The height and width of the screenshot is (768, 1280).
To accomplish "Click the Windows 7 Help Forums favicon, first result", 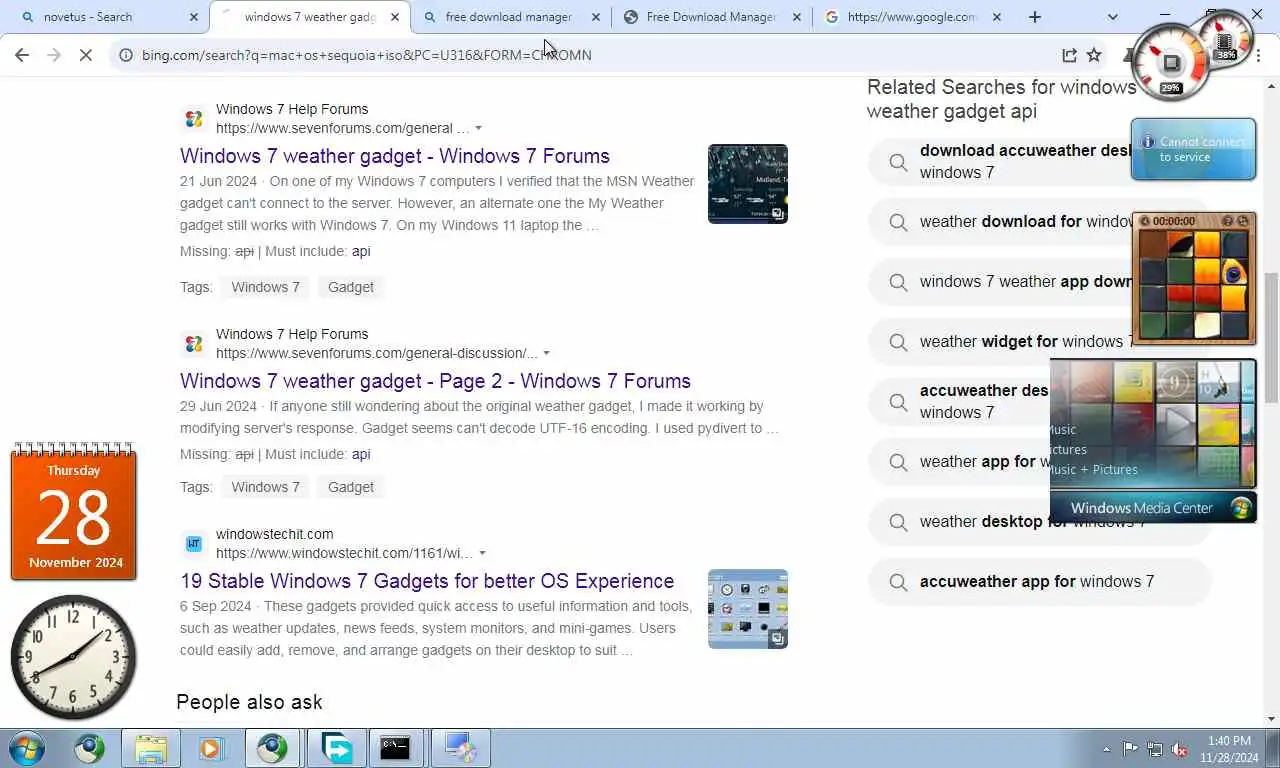I will pos(194,119).
